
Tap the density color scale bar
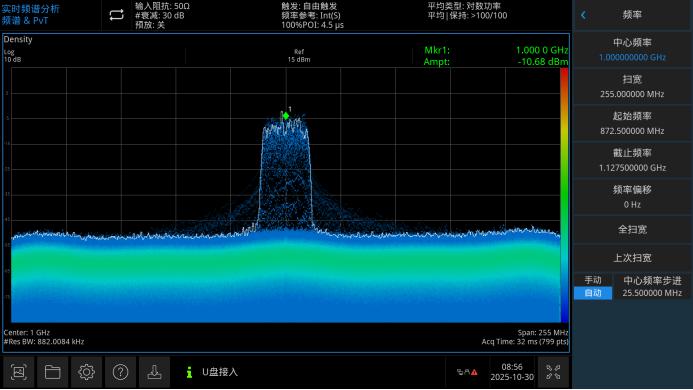point(564,195)
